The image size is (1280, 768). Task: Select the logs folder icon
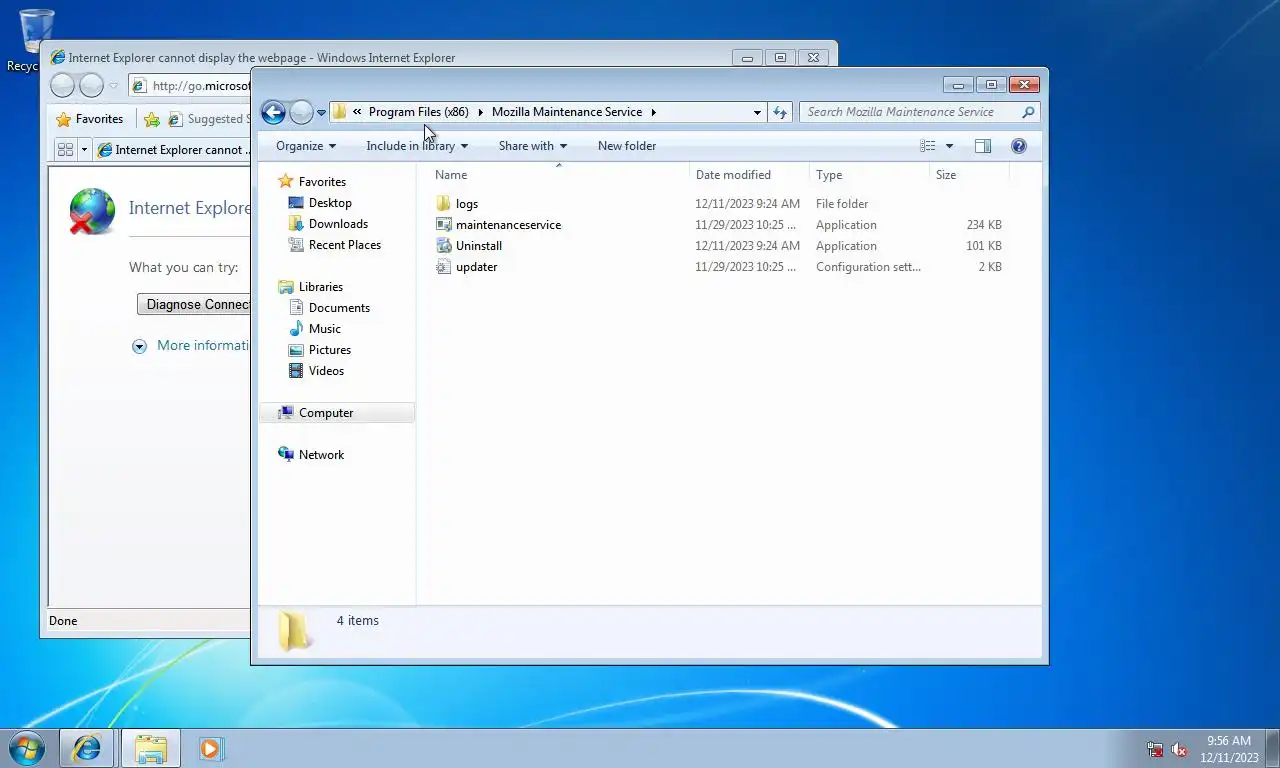pyautogui.click(x=445, y=204)
